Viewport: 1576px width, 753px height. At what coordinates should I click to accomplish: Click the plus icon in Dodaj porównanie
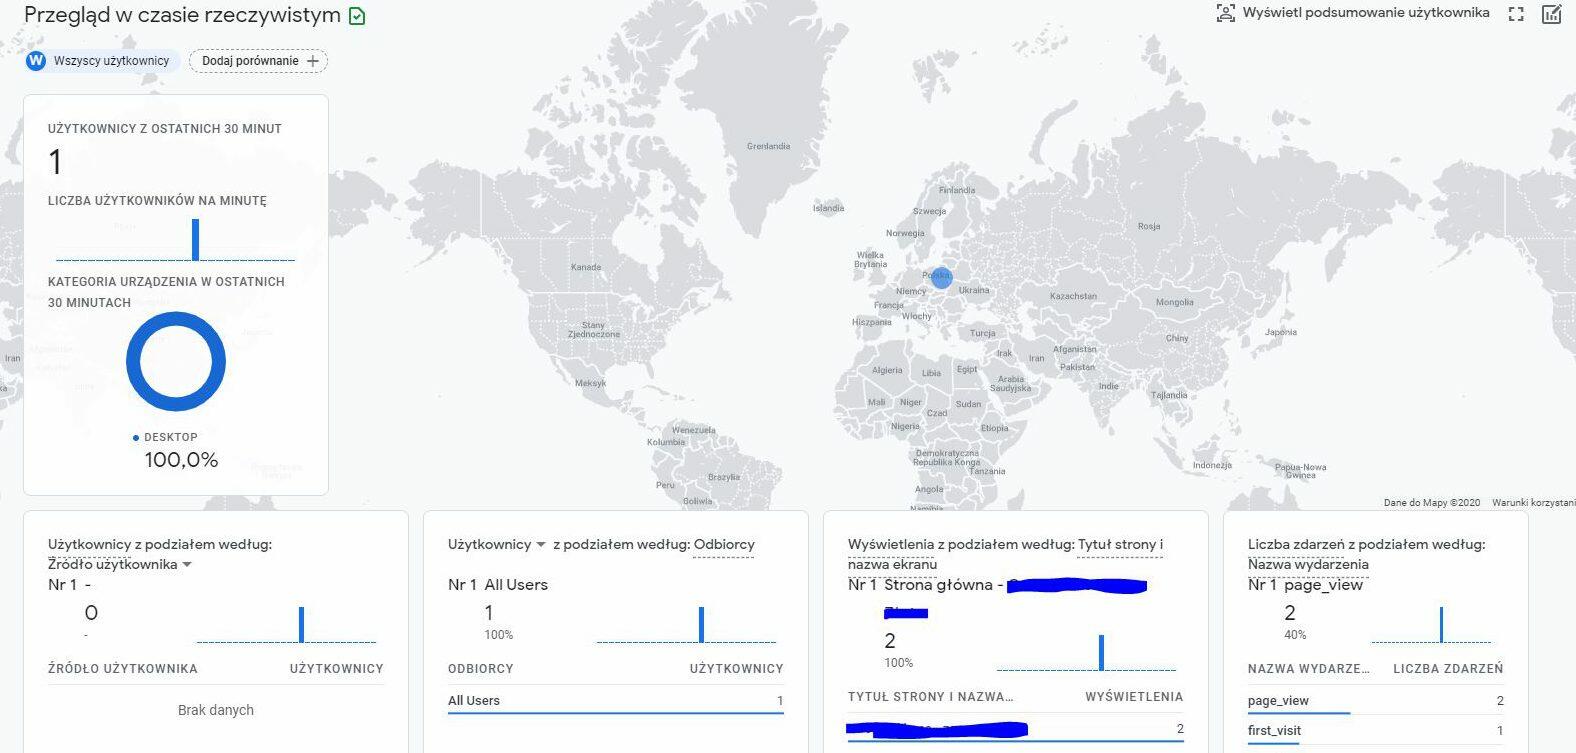coord(313,61)
